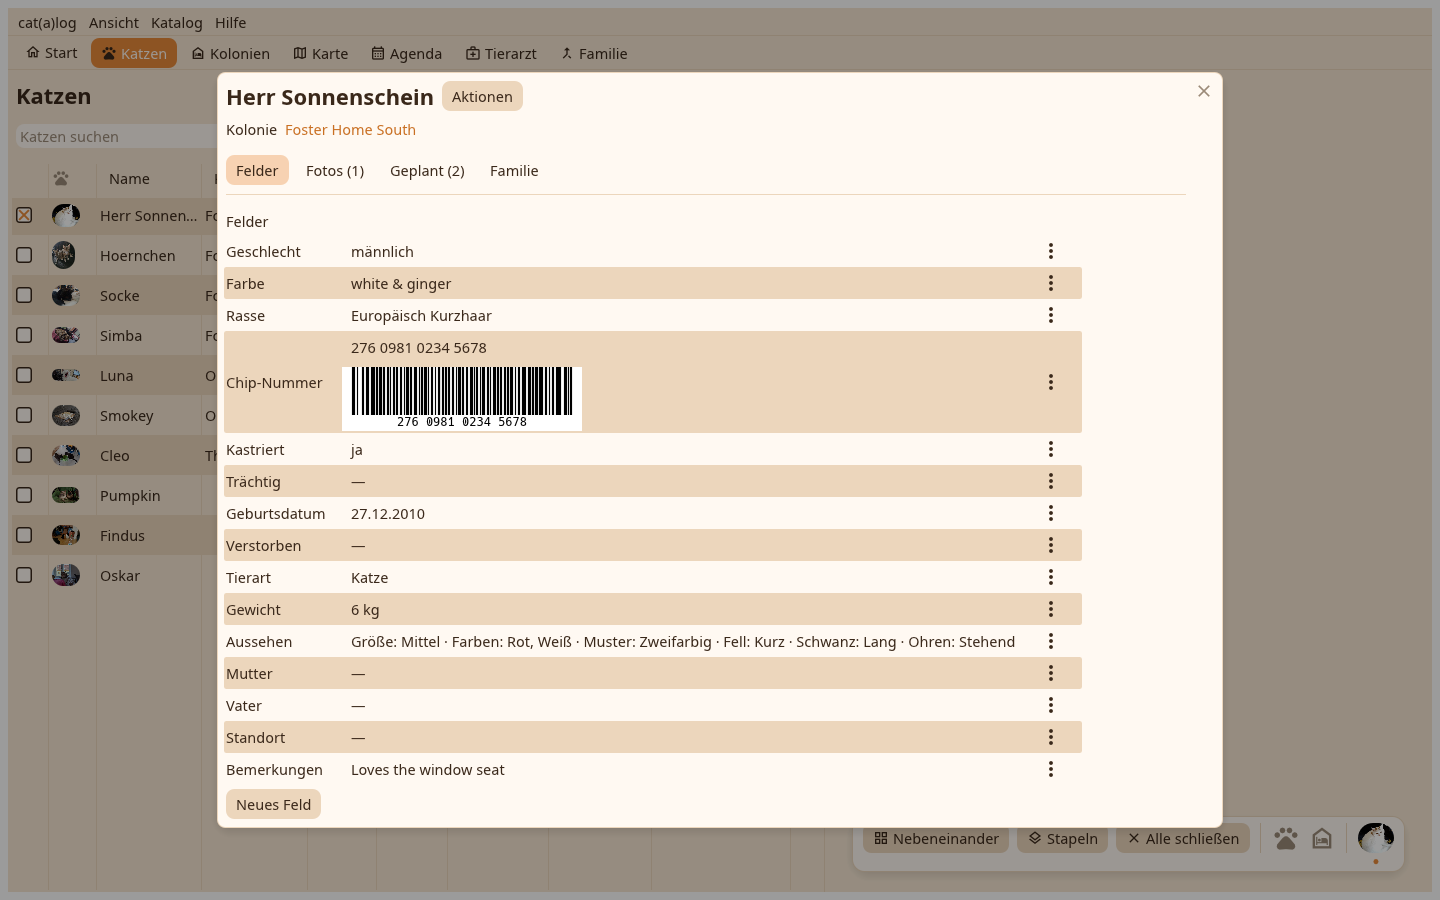1440x900 pixels.
Task: Tick the checkbox for Luna
Action: 24,375
